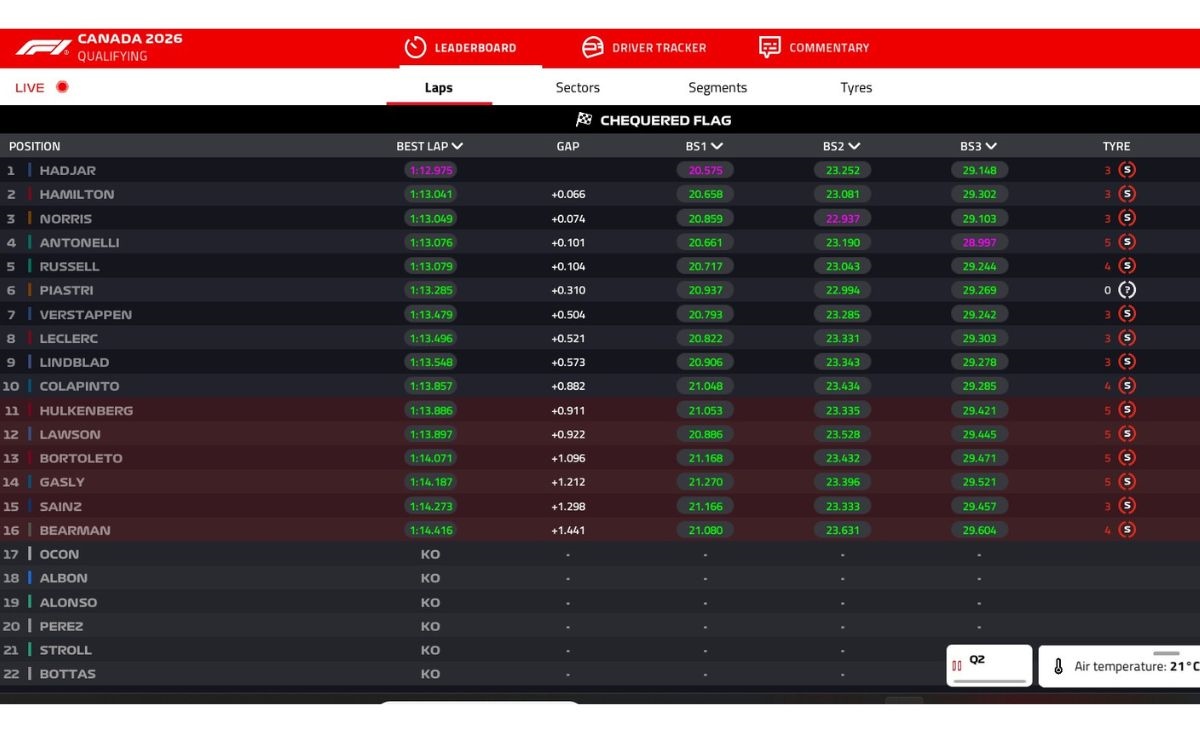Click the TYRE column header
Viewport: 1200px width, 729px height.
pos(1116,146)
